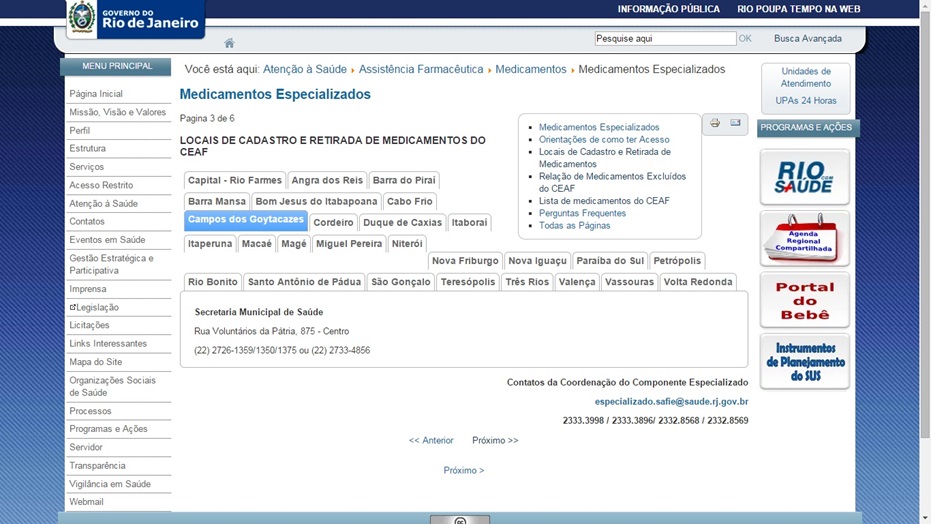
Task: Click the print page icon
Action: click(x=715, y=123)
